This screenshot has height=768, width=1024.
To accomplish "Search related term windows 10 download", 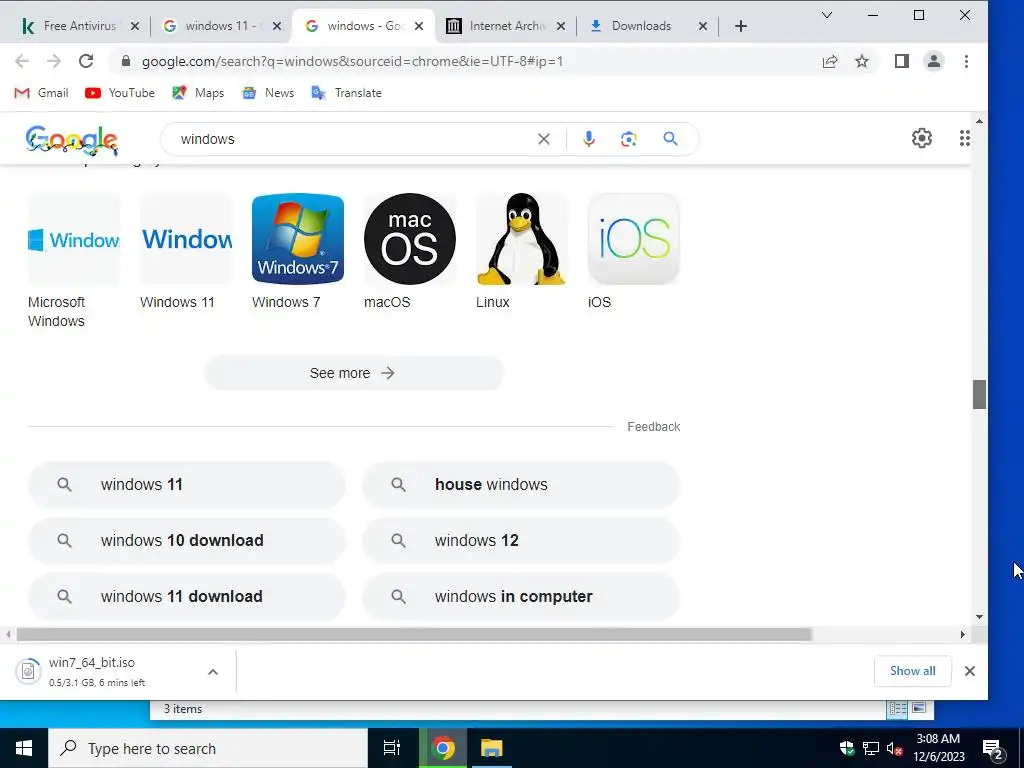I will point(186,541).
